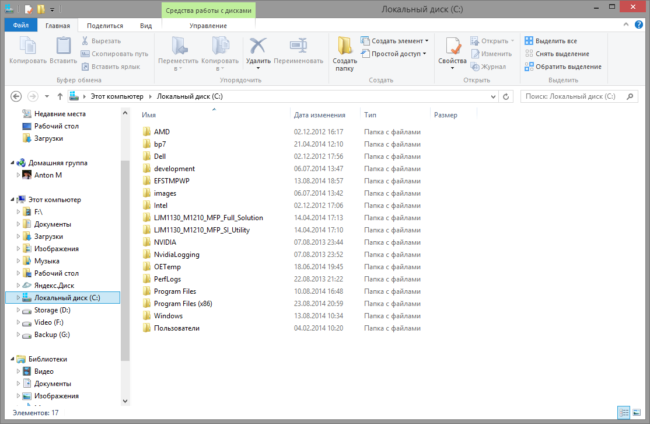Select the Program Files (x86) folder
Viewport: 650px width, 424px height.
pos(183,303)
